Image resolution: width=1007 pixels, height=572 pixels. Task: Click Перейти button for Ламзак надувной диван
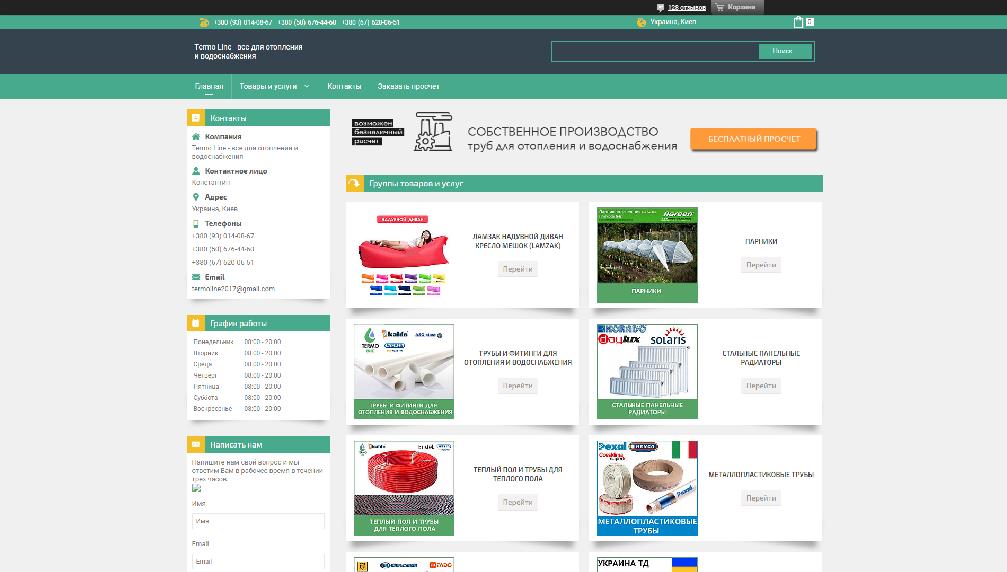coord(518,269)
